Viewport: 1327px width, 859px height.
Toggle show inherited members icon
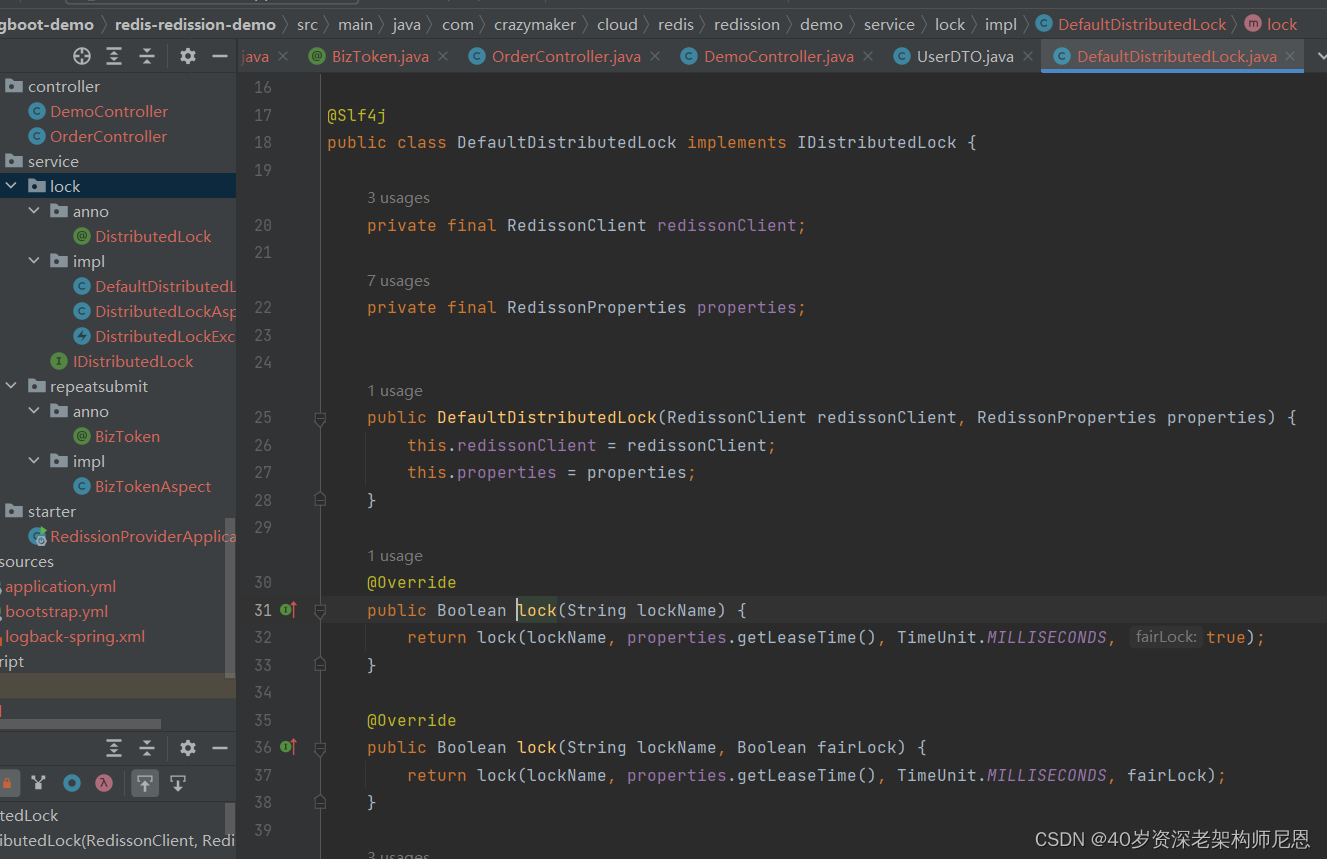coord(38,783)
